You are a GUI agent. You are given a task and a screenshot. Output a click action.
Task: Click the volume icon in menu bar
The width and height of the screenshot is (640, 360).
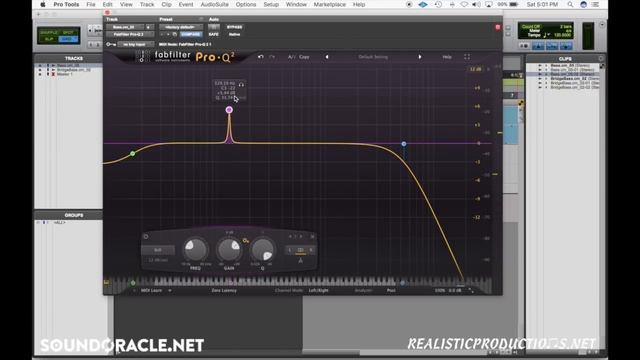pyautogui.click(x=476, y=4)
